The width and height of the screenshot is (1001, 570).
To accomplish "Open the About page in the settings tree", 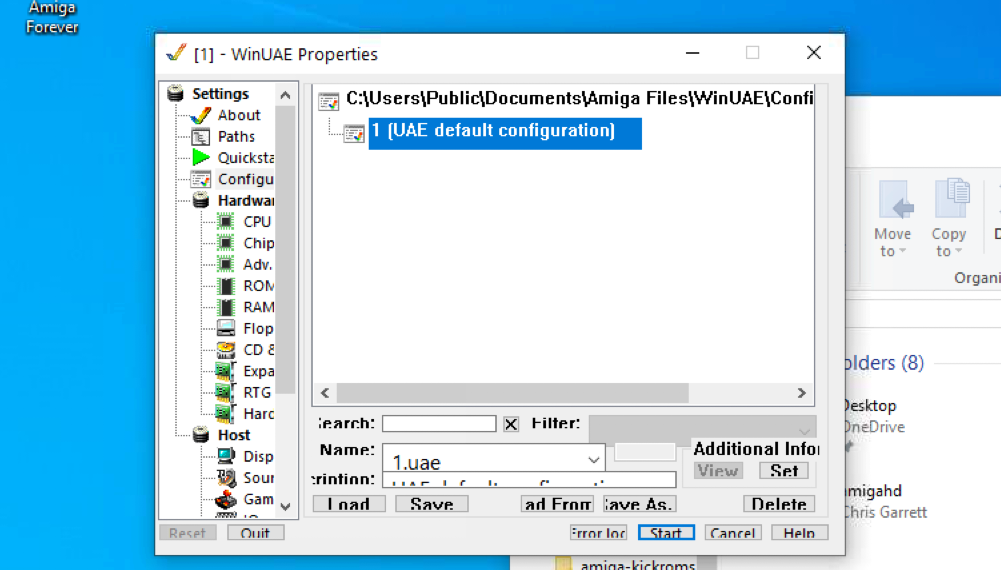I will (239, 115).
